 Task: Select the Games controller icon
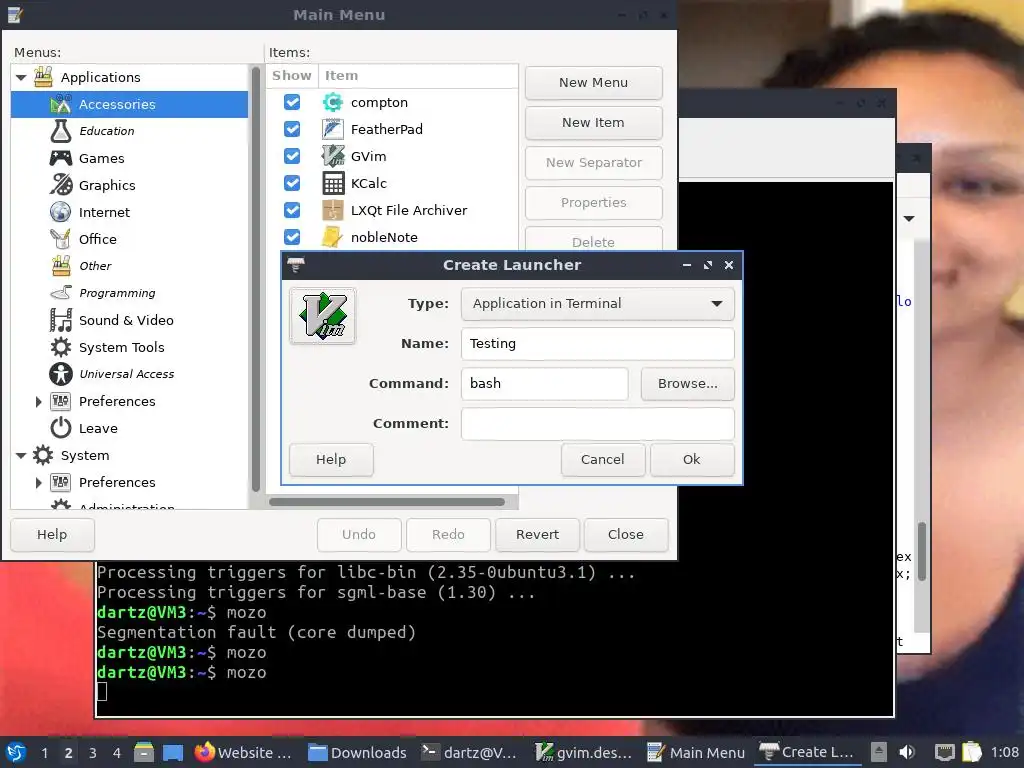pyautogui.click(x=61, y=158)
